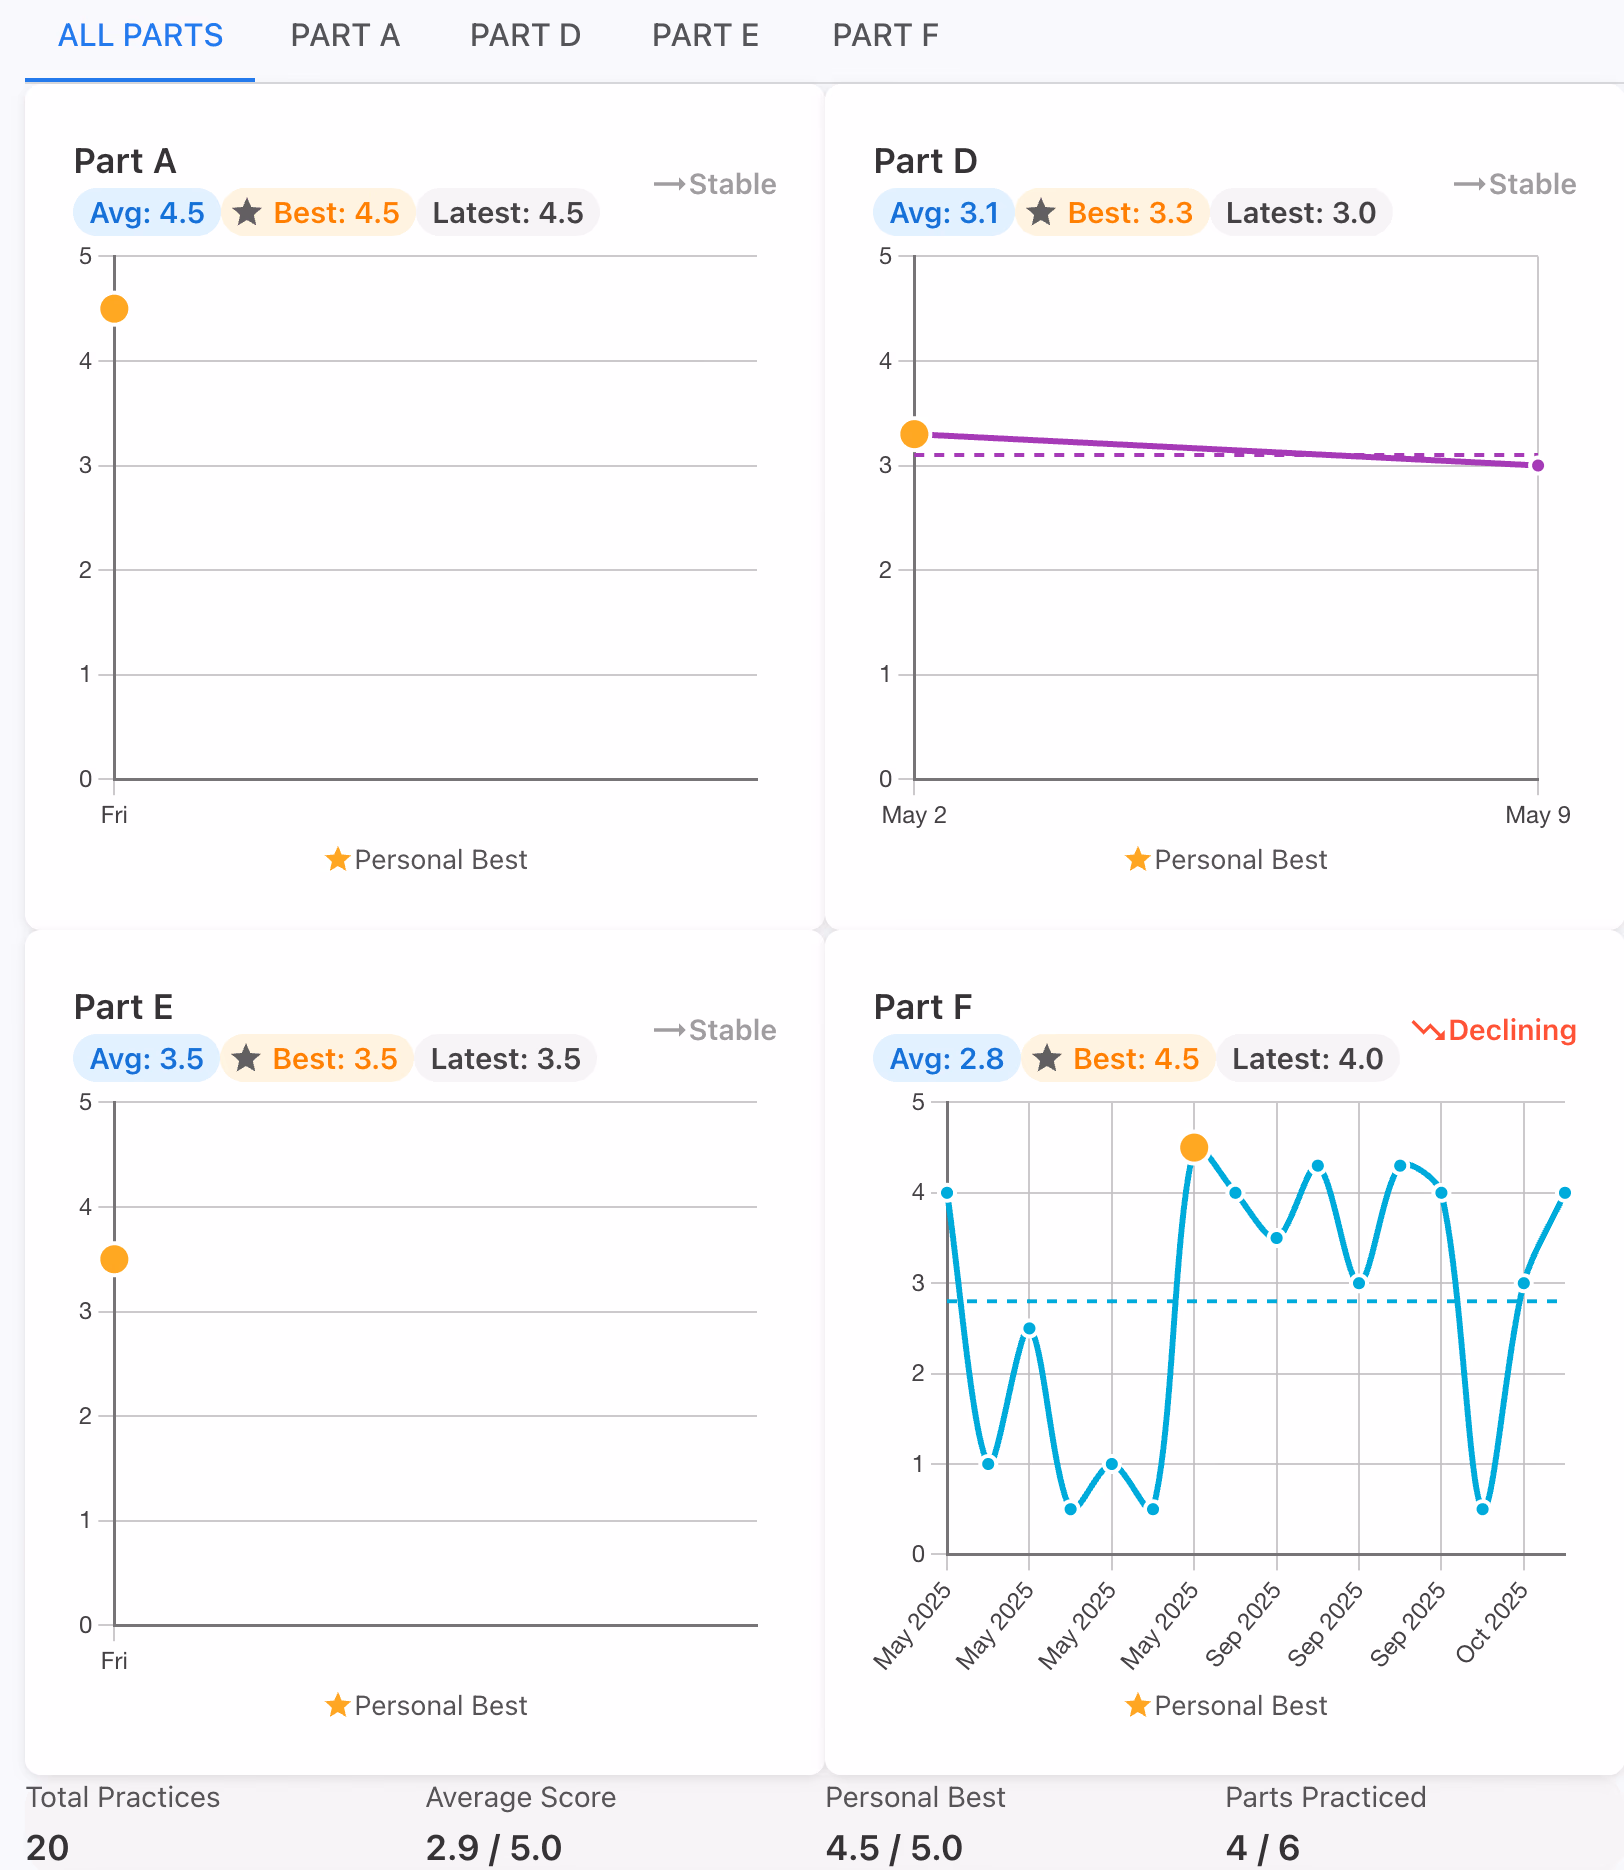The image size is (1624, 1870).
Task: Click the Avg: 4.5 badge on Part A
Action: [x=146, y=212]
